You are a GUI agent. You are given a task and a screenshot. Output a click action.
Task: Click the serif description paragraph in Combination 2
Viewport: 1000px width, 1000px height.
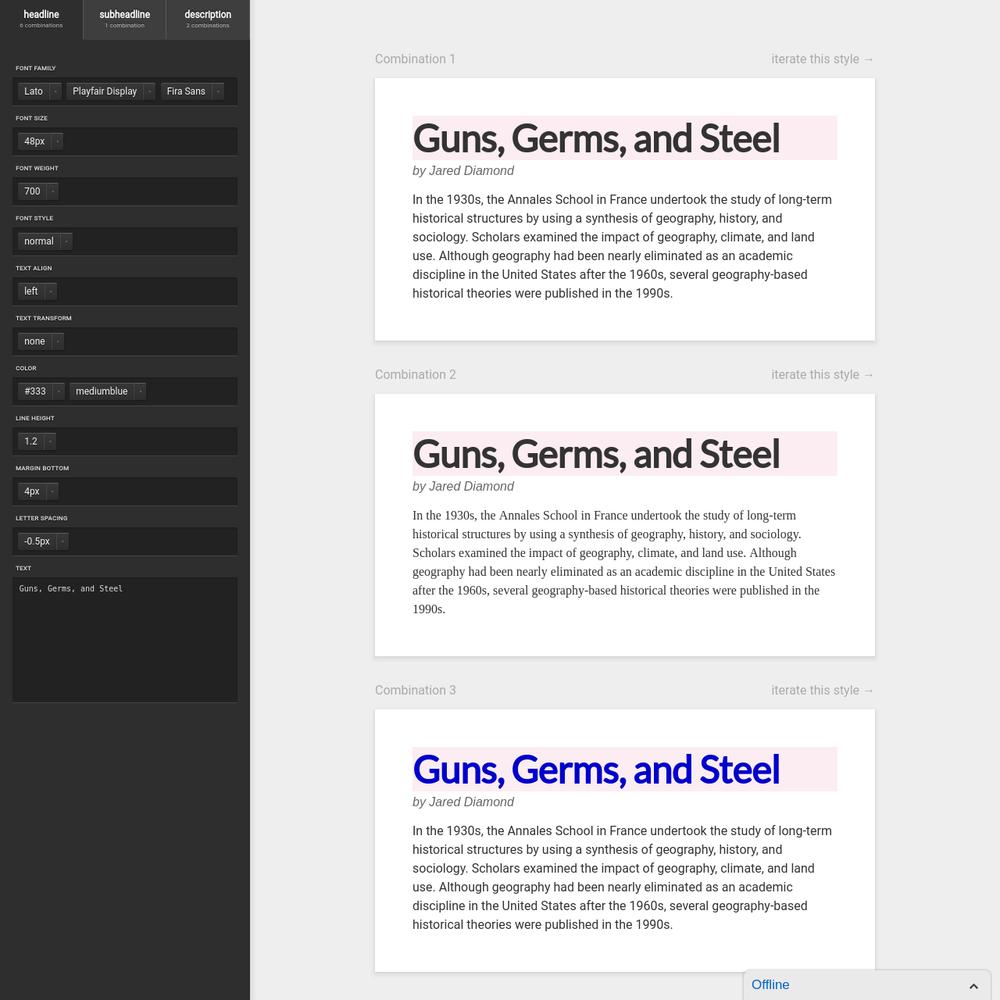624,562
